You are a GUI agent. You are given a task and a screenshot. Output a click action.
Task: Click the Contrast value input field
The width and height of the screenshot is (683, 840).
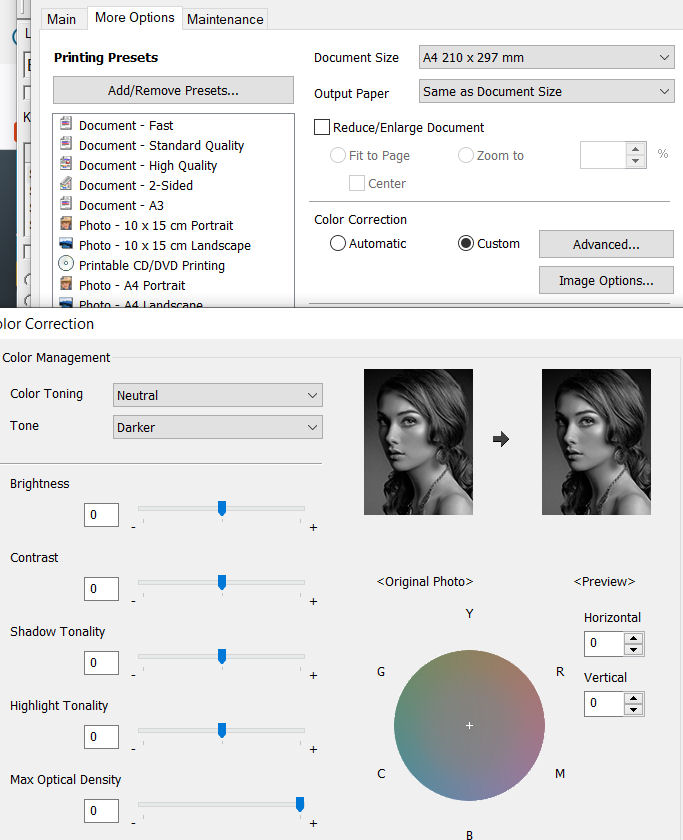point(102,589)
